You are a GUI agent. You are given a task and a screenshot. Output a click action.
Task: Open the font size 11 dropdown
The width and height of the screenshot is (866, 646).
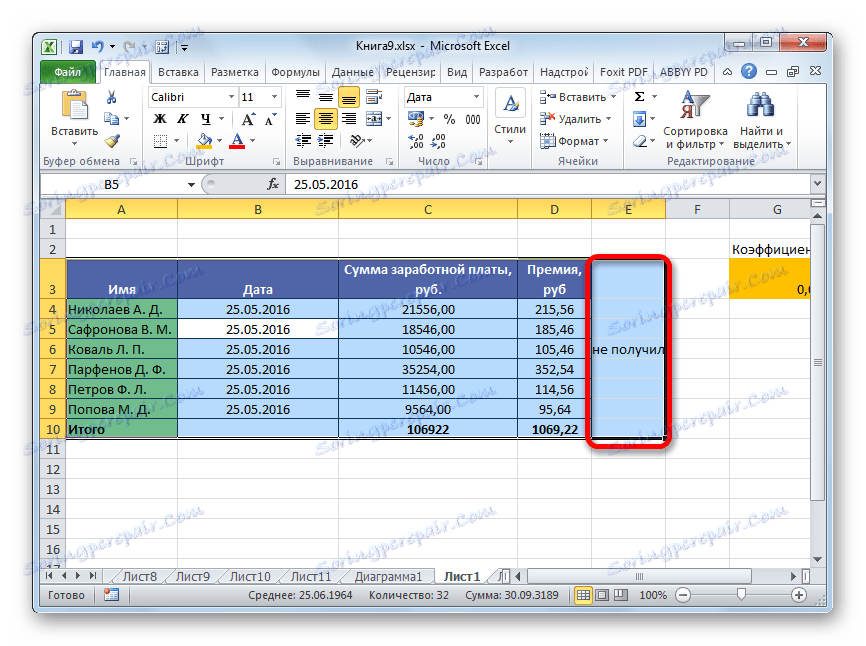274,97
